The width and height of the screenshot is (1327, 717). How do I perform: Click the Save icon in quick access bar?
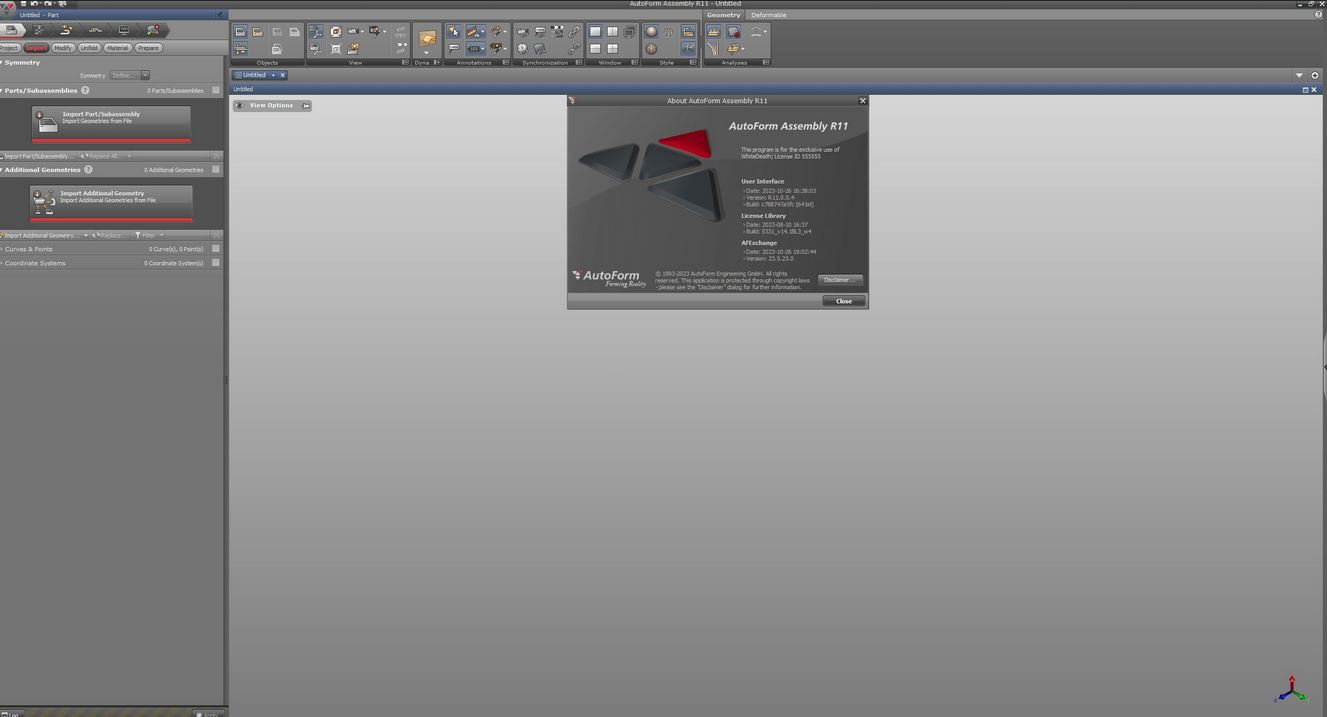pyautogui.click(x=23, y=4)
